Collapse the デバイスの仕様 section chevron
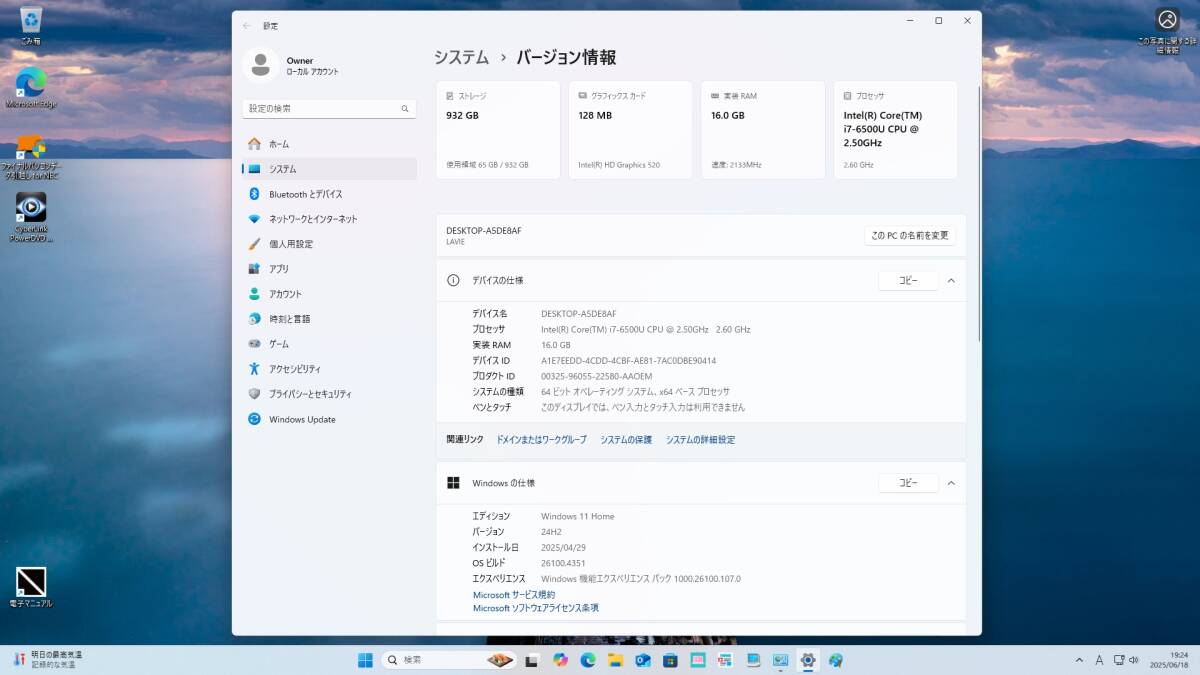1200x675 pixels. point(951,281)
